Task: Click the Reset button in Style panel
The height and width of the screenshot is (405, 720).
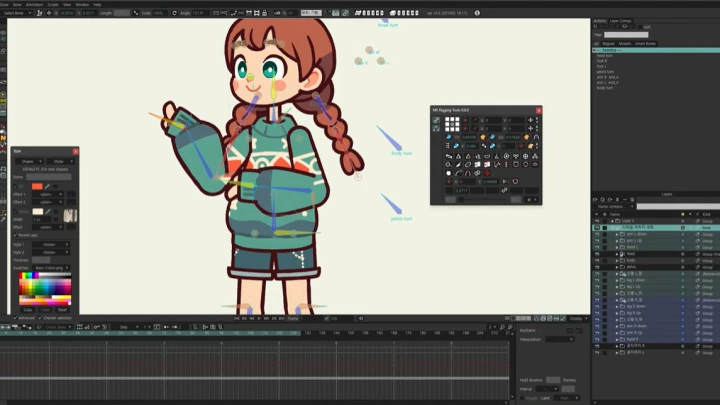Action: 62,310
